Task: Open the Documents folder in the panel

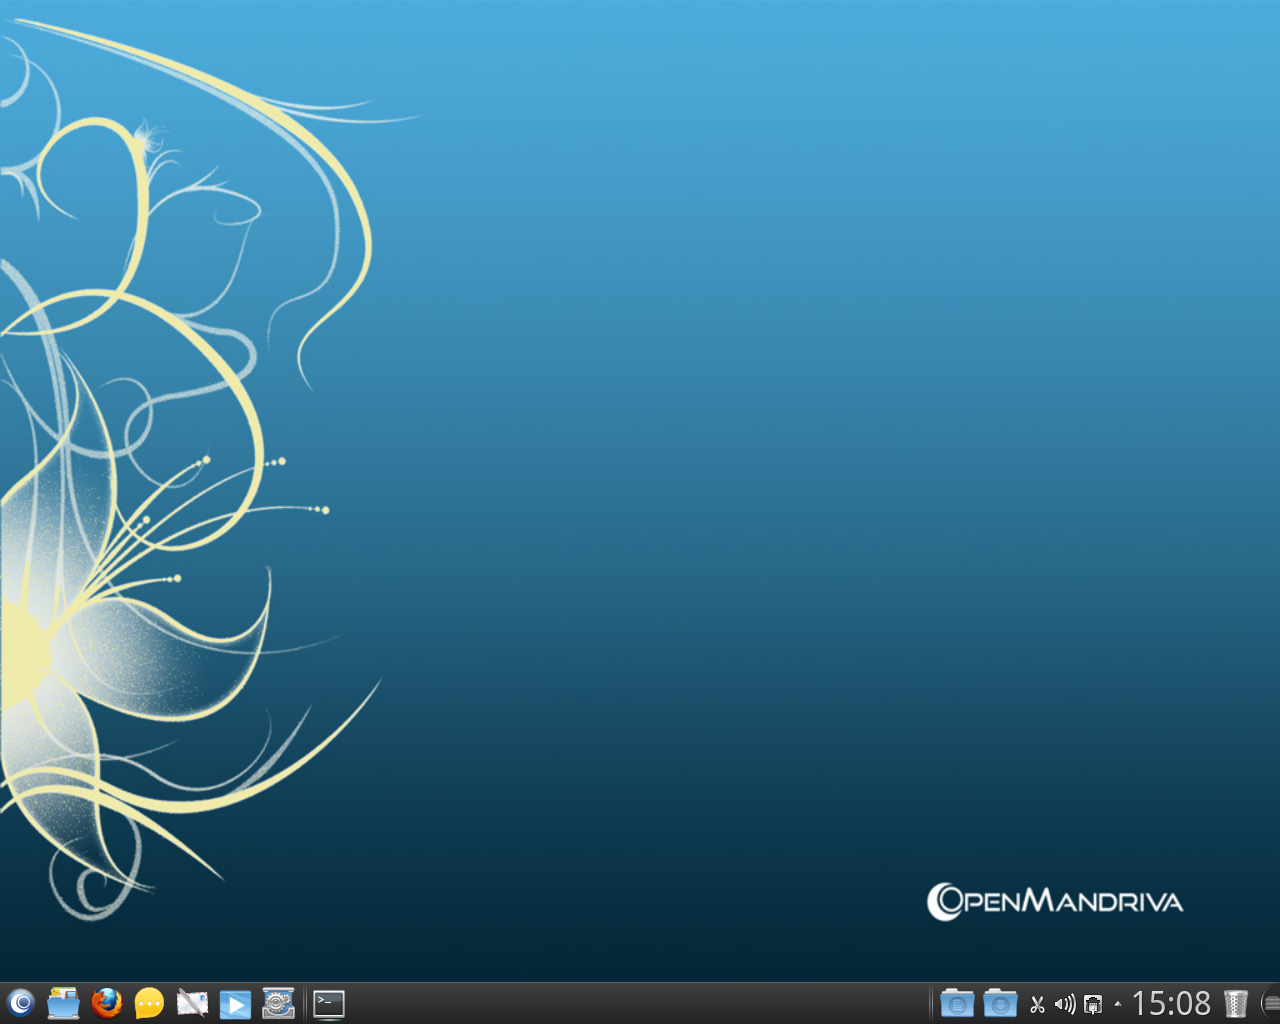Action: click(957, 1003)
